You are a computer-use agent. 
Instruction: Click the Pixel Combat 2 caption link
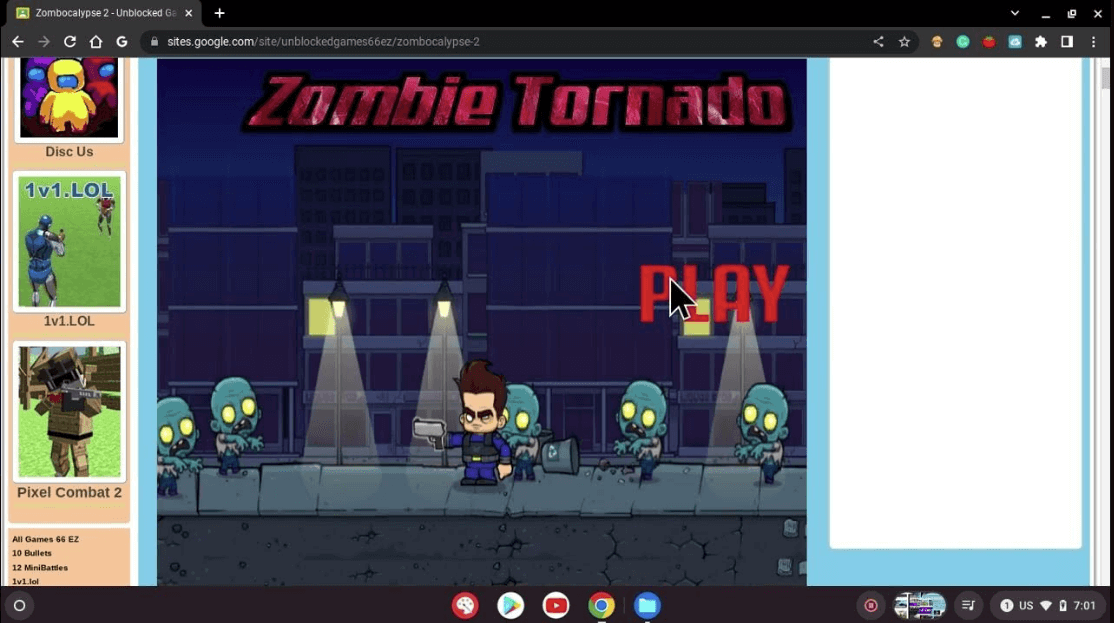click(69, 492)
